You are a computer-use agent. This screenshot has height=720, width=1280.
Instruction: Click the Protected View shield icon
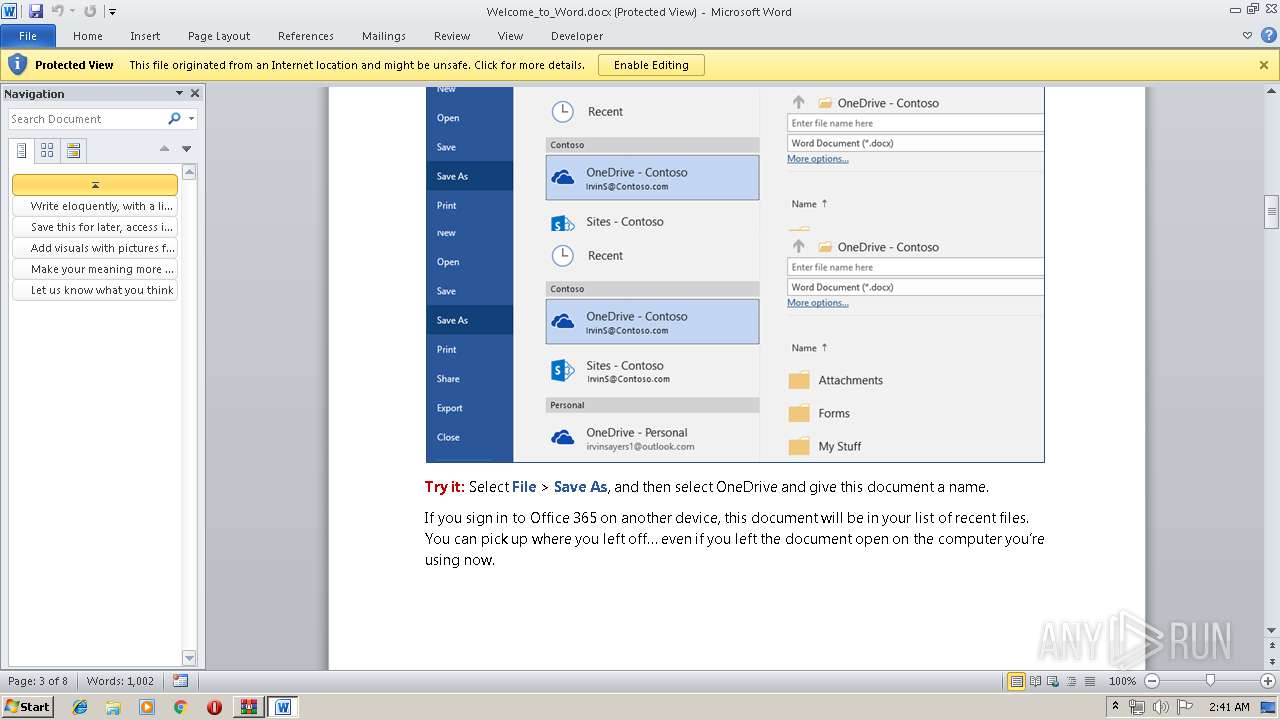[17, 65]
